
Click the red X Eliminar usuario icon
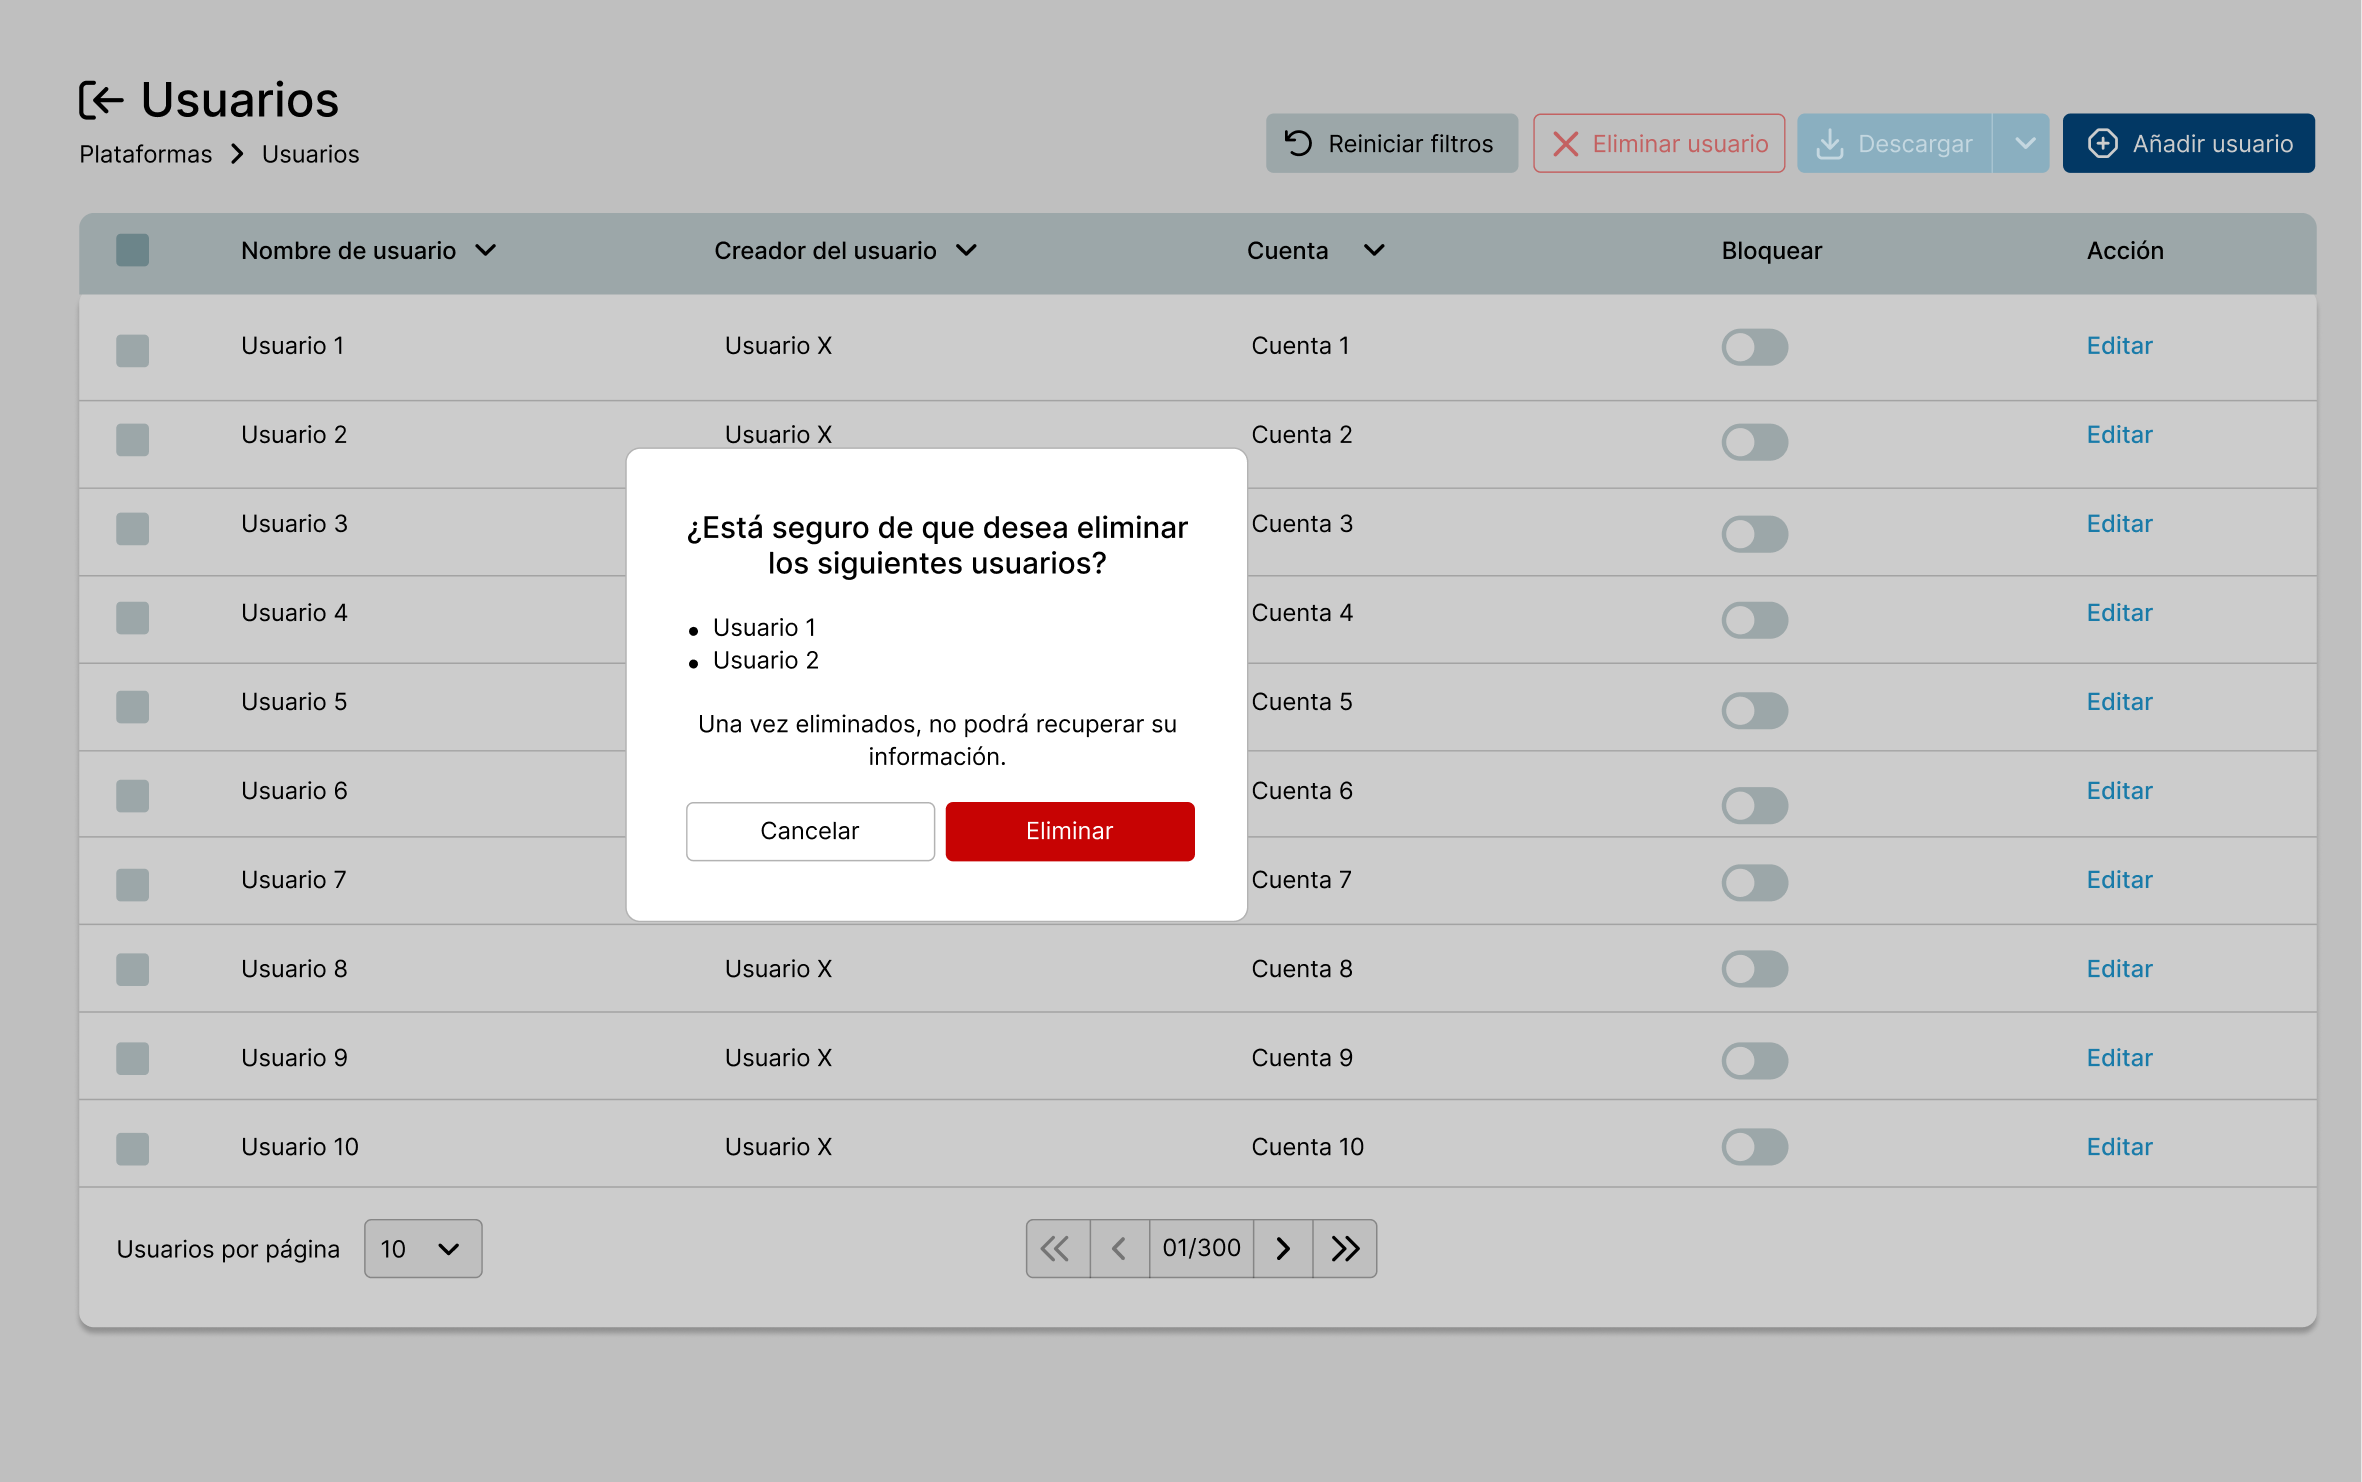pyautogui.click(x=1565, y=144)
